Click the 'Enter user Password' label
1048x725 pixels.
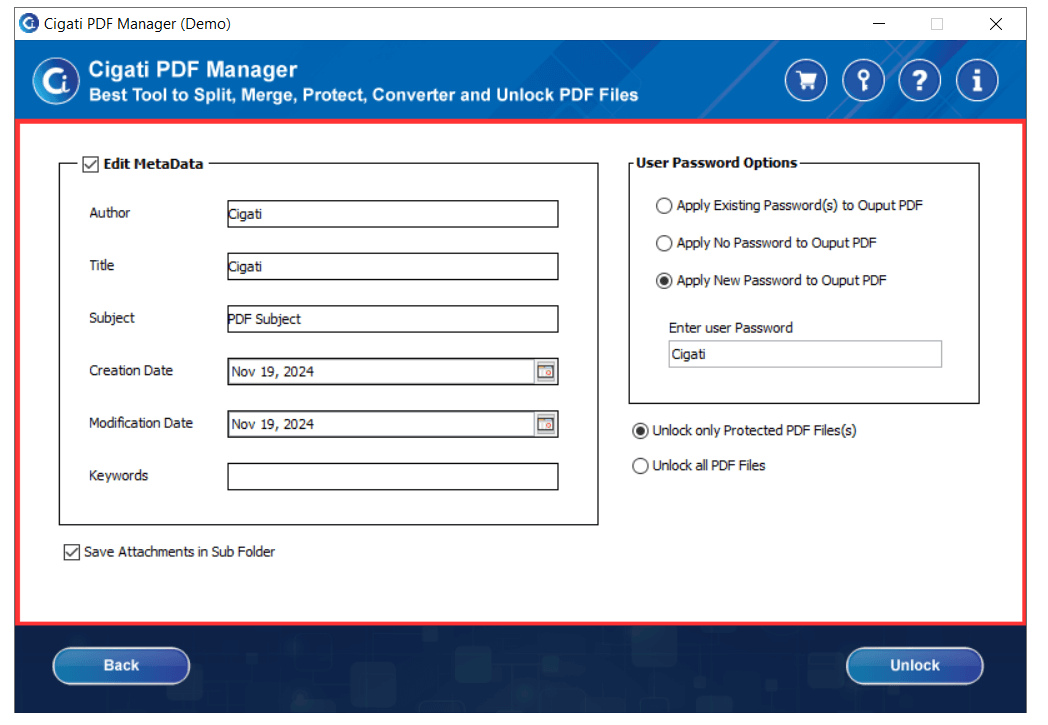click(x=731, y=328)
